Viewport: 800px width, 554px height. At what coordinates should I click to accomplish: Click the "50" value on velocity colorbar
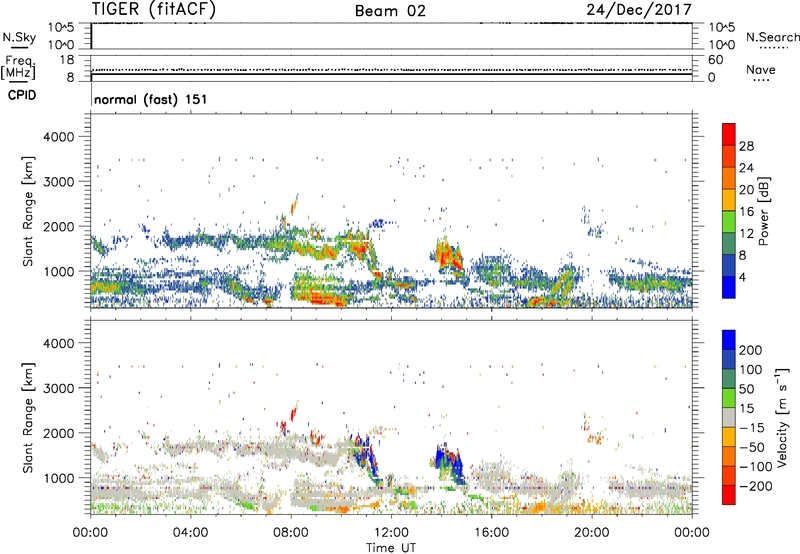pyautogui.click(x=746, y=389)
